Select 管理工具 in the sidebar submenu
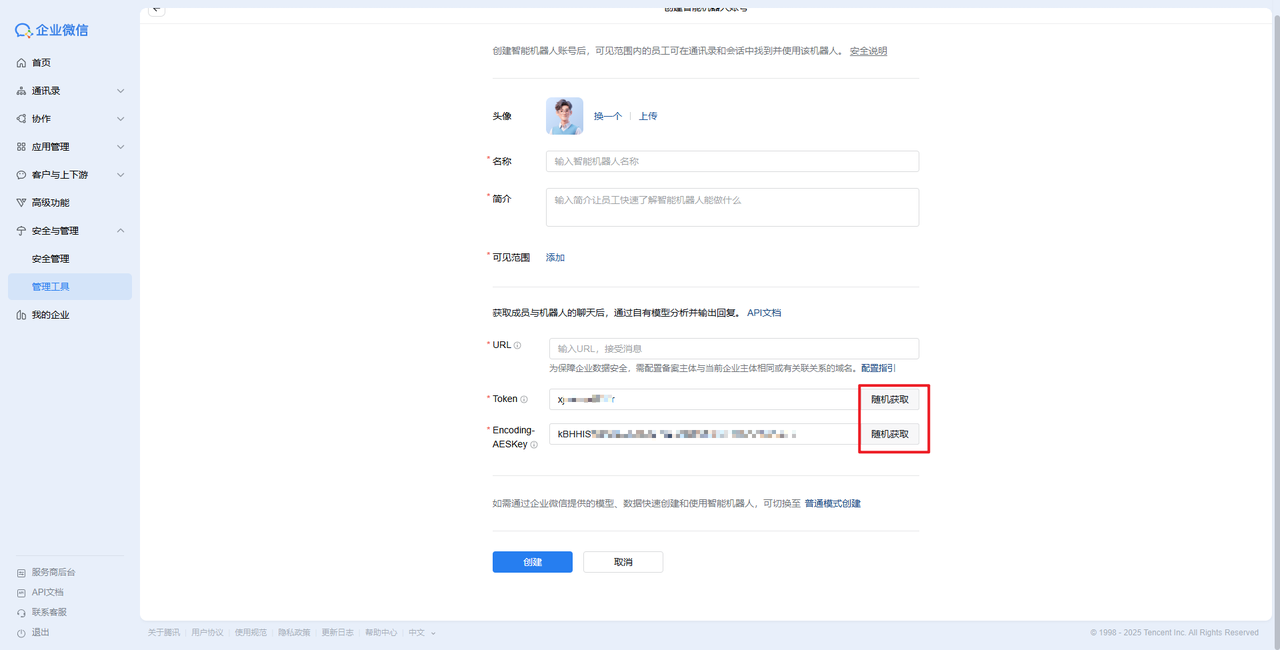This screenshot has height=650, width=1280. 51,287
